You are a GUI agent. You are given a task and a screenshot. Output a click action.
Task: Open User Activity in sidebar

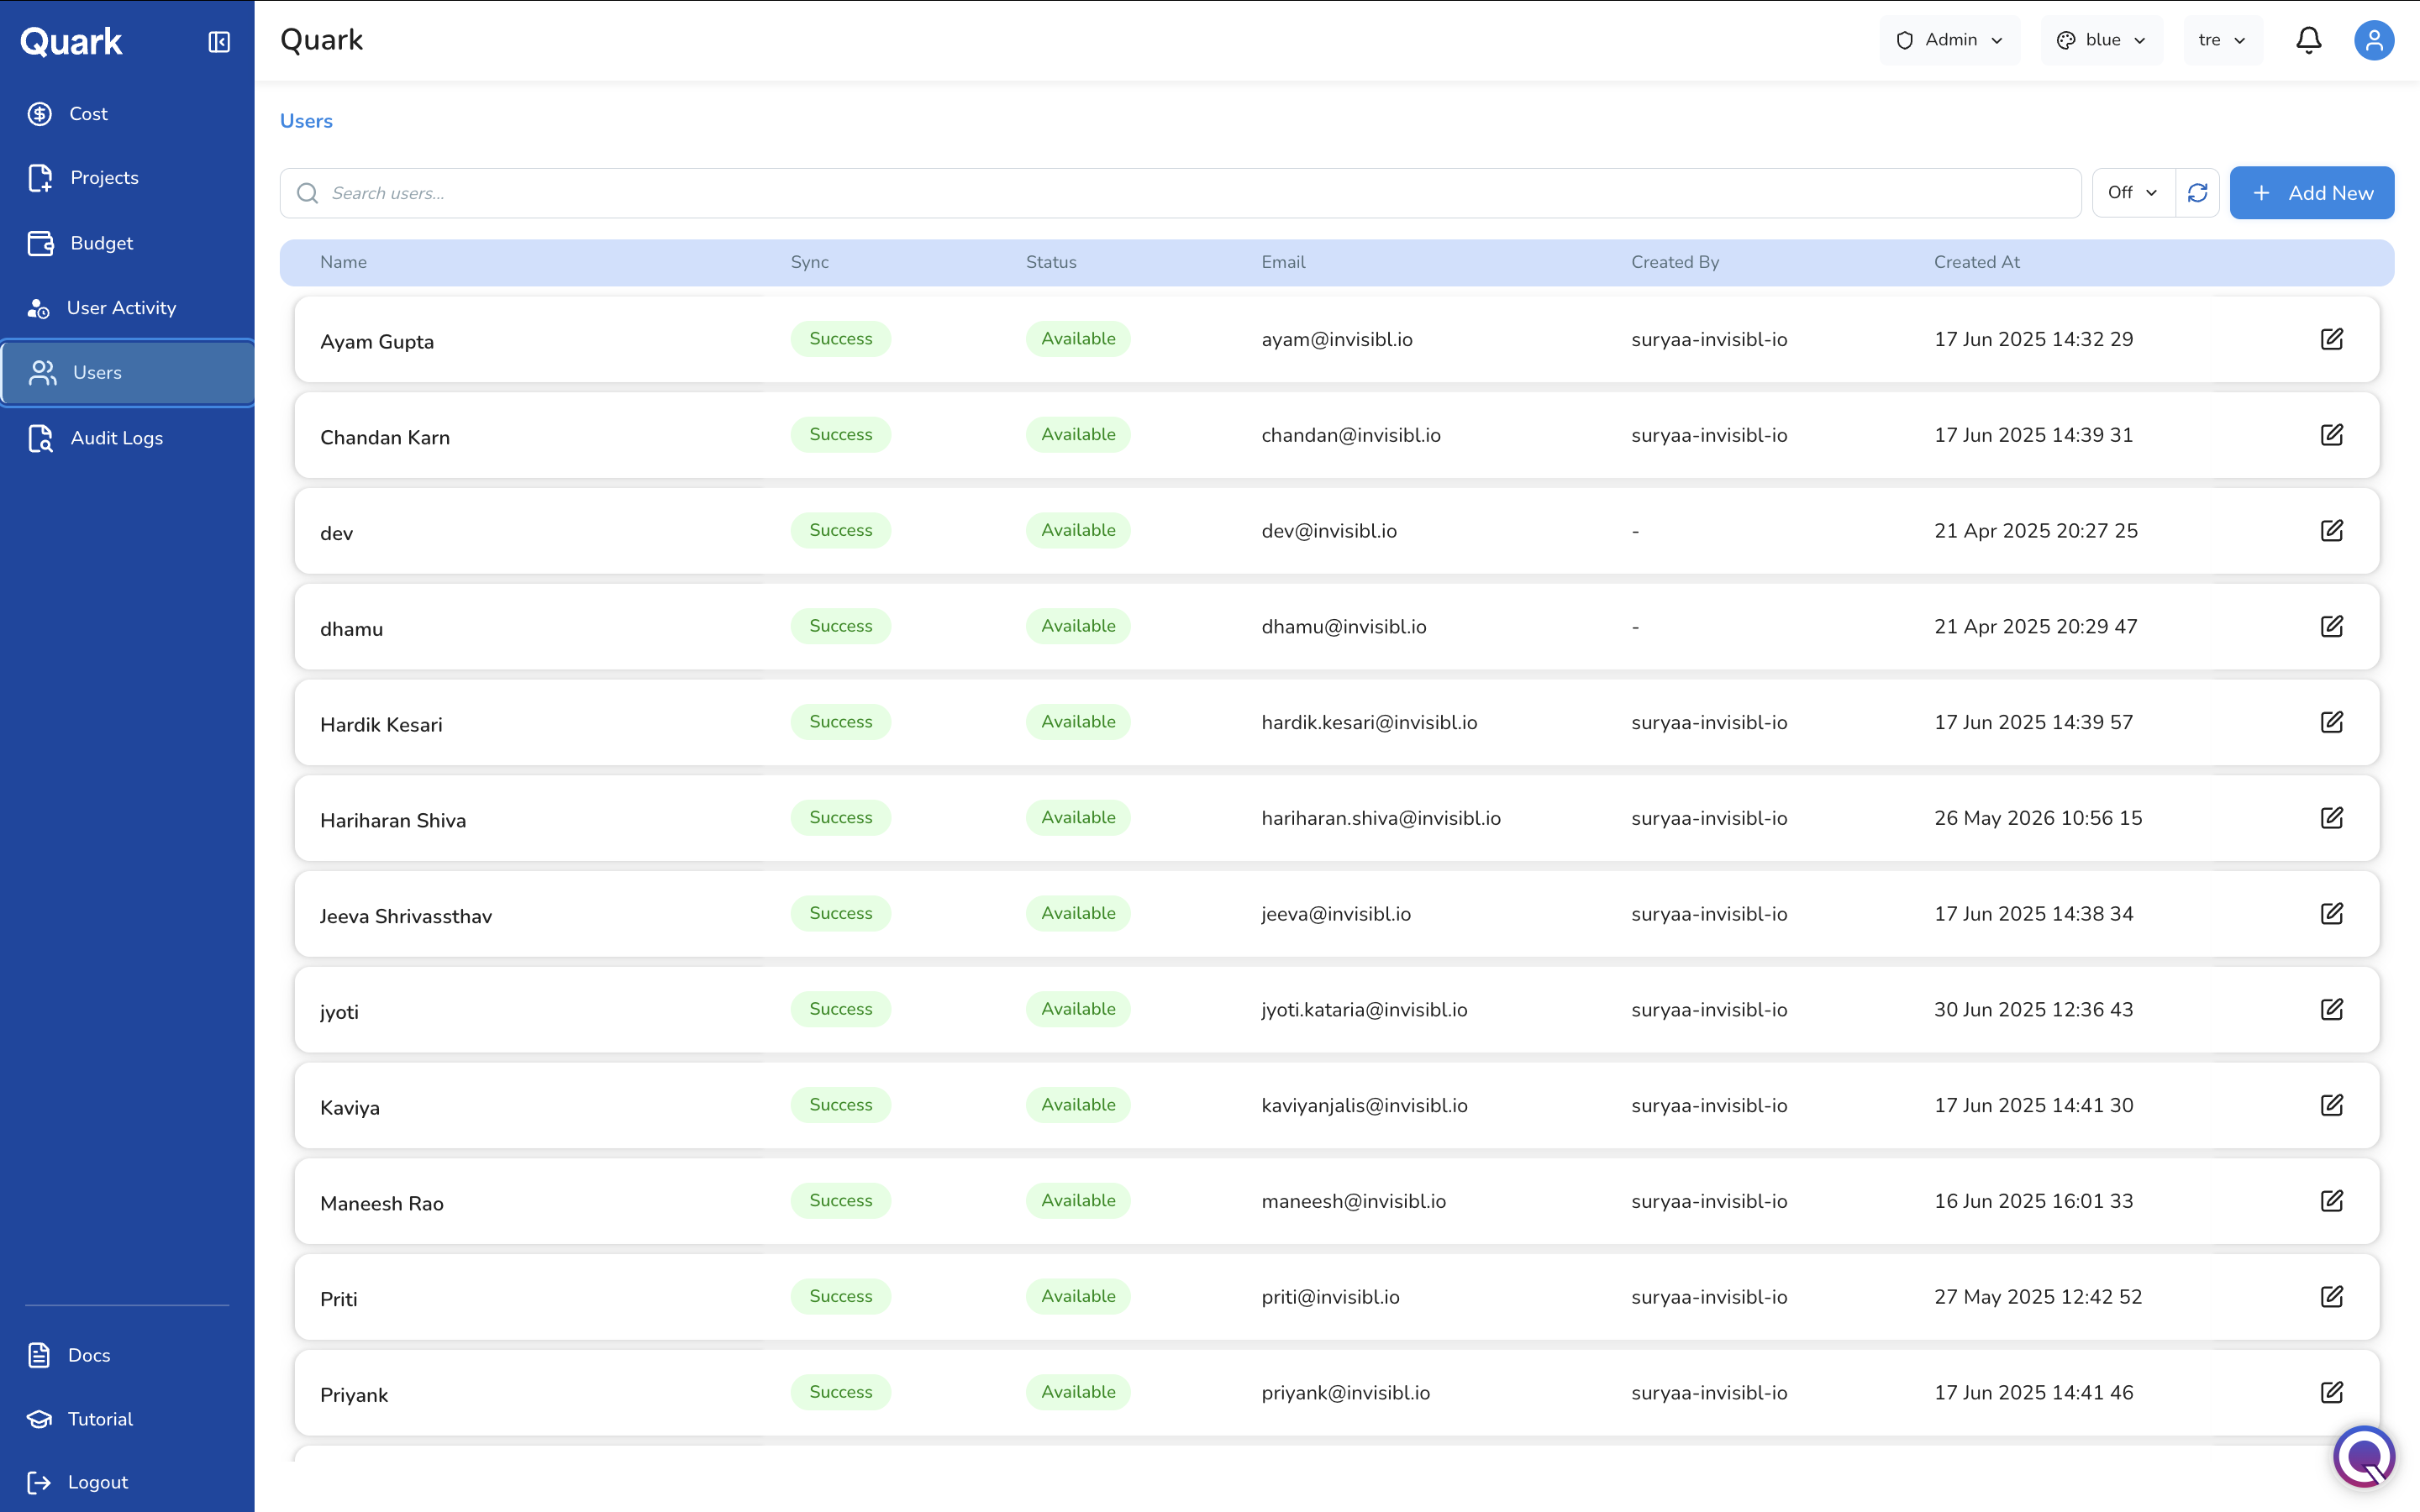point(127,308)
